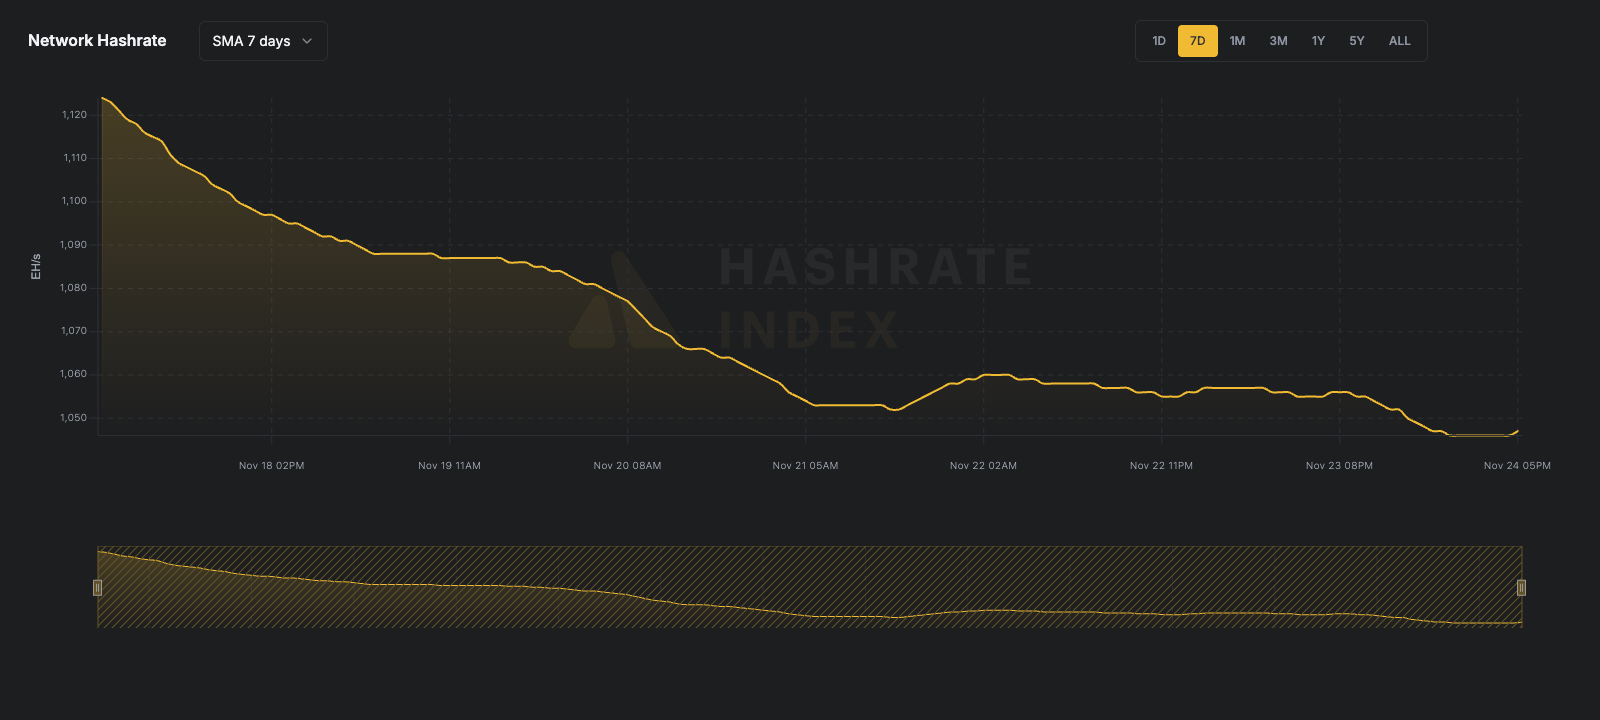Click the right range slider handle

tap(1521, 587)
